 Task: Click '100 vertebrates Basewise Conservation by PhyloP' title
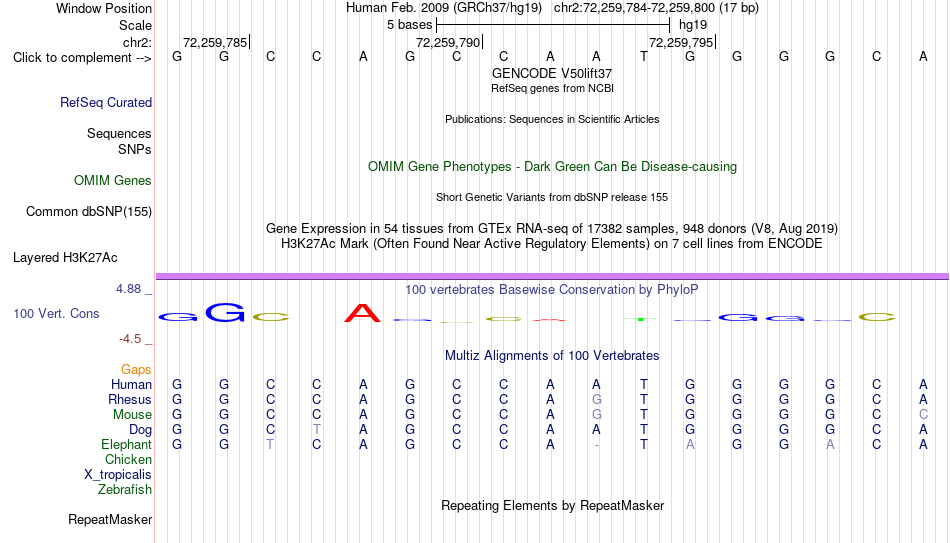[x=552, y=290]
